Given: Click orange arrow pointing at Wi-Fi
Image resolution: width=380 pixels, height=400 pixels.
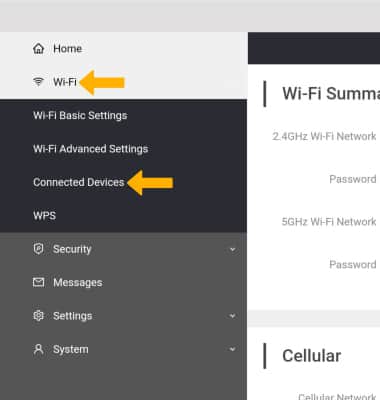Looking at the screenshot, I should (102, 82).
